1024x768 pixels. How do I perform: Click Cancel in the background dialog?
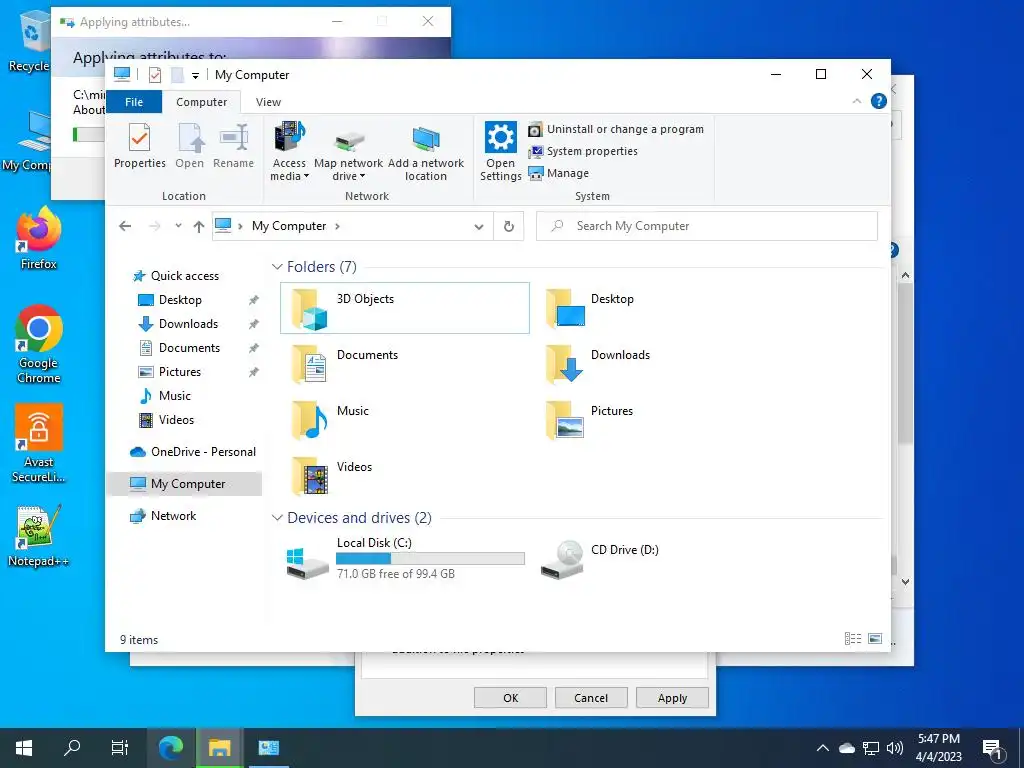click(x=591, y=697)
